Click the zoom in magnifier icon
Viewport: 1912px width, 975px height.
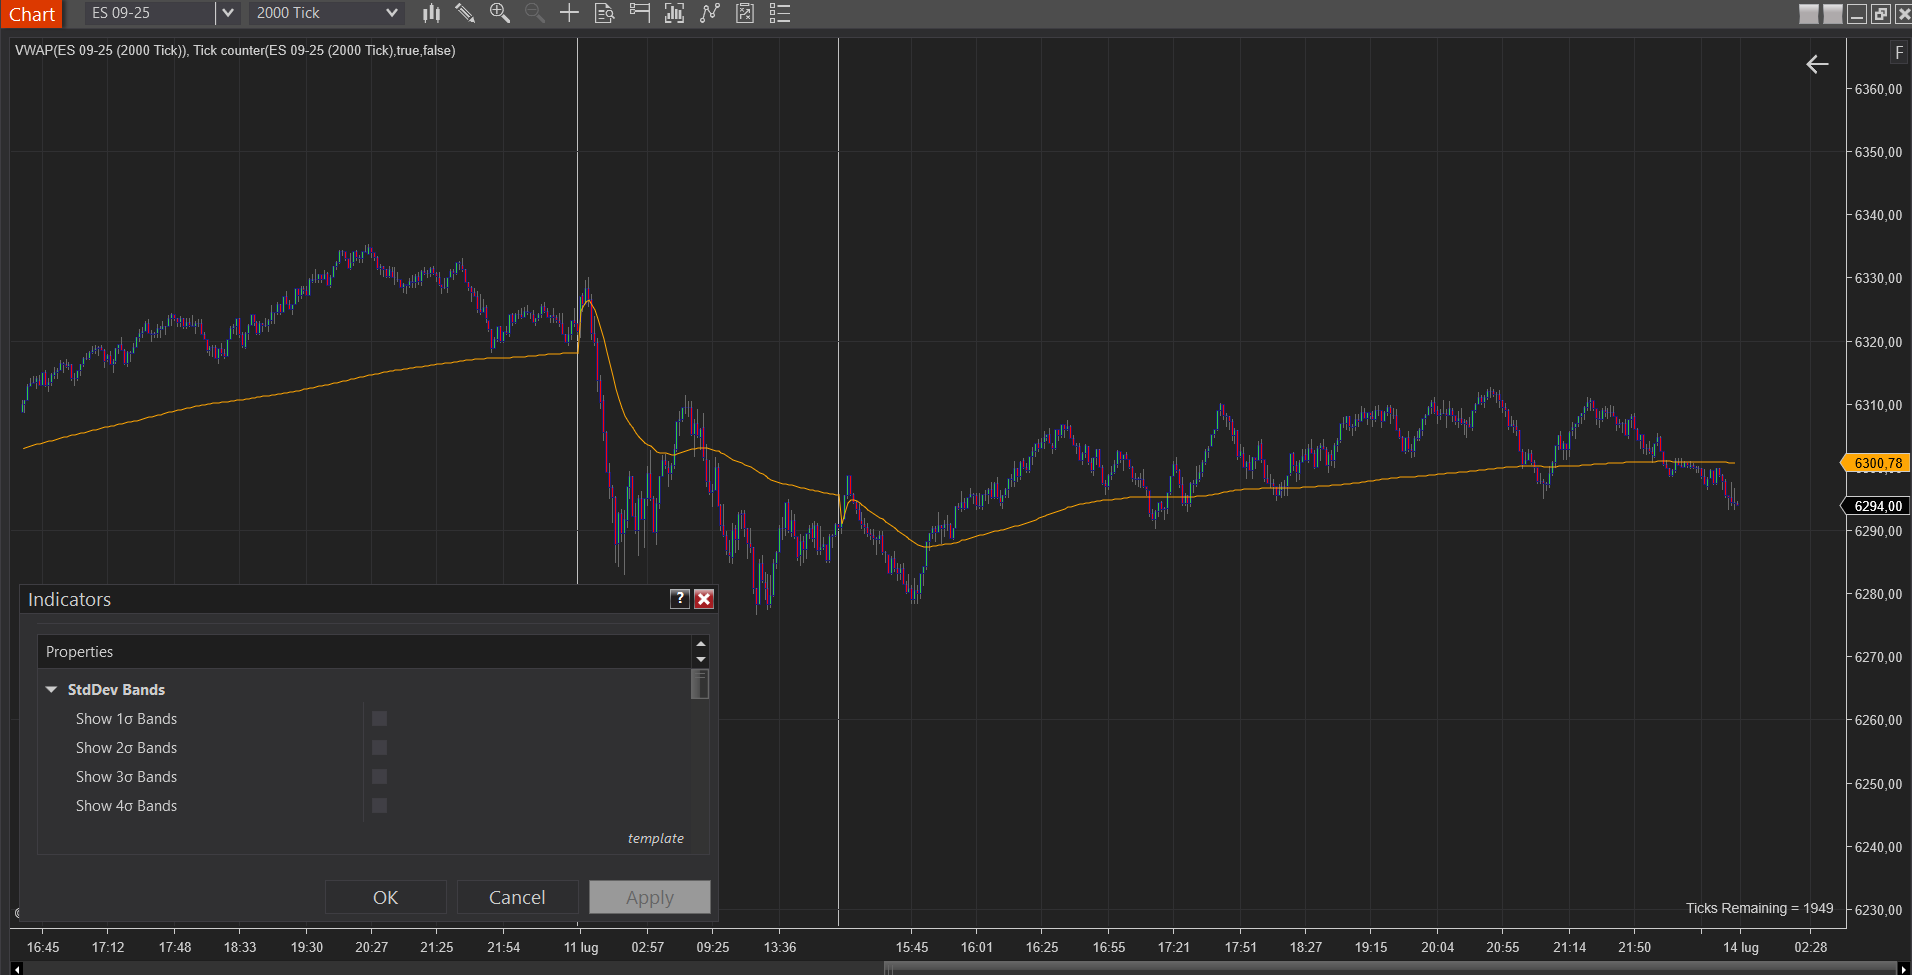coord(500,13)
